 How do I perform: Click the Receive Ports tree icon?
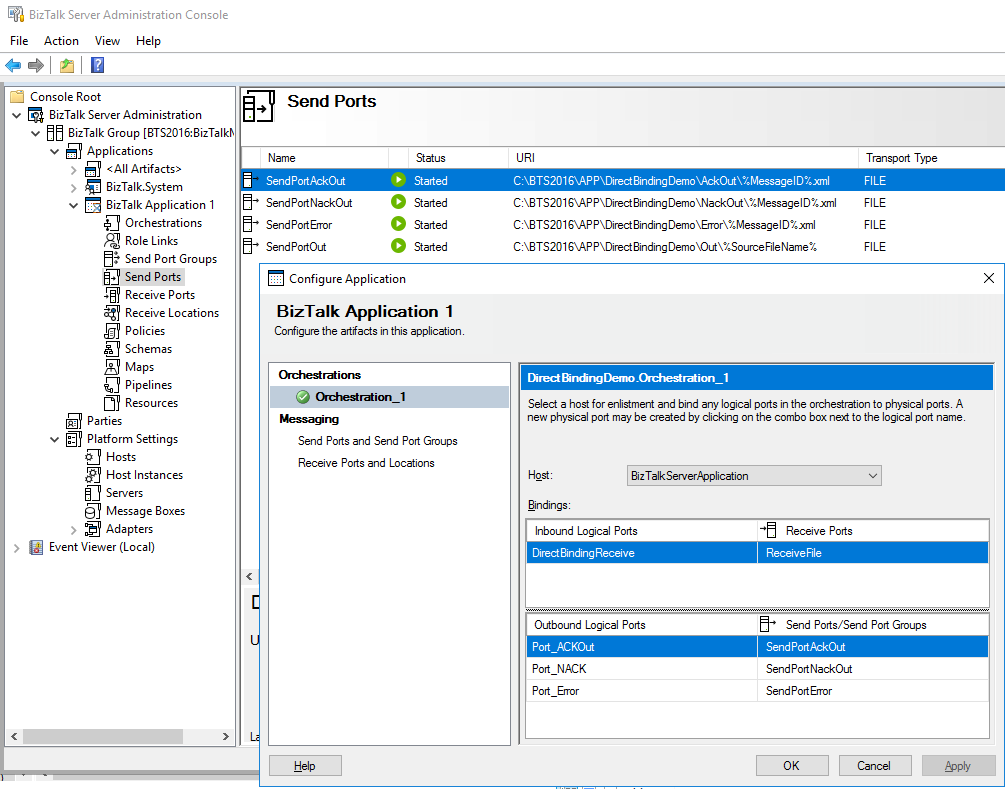click(112, 295)
